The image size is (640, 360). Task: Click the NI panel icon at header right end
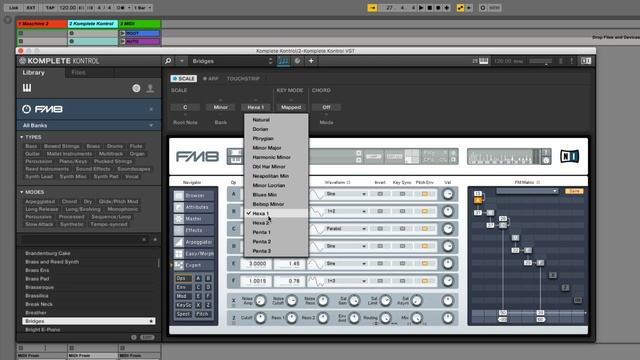coord(586,61)
